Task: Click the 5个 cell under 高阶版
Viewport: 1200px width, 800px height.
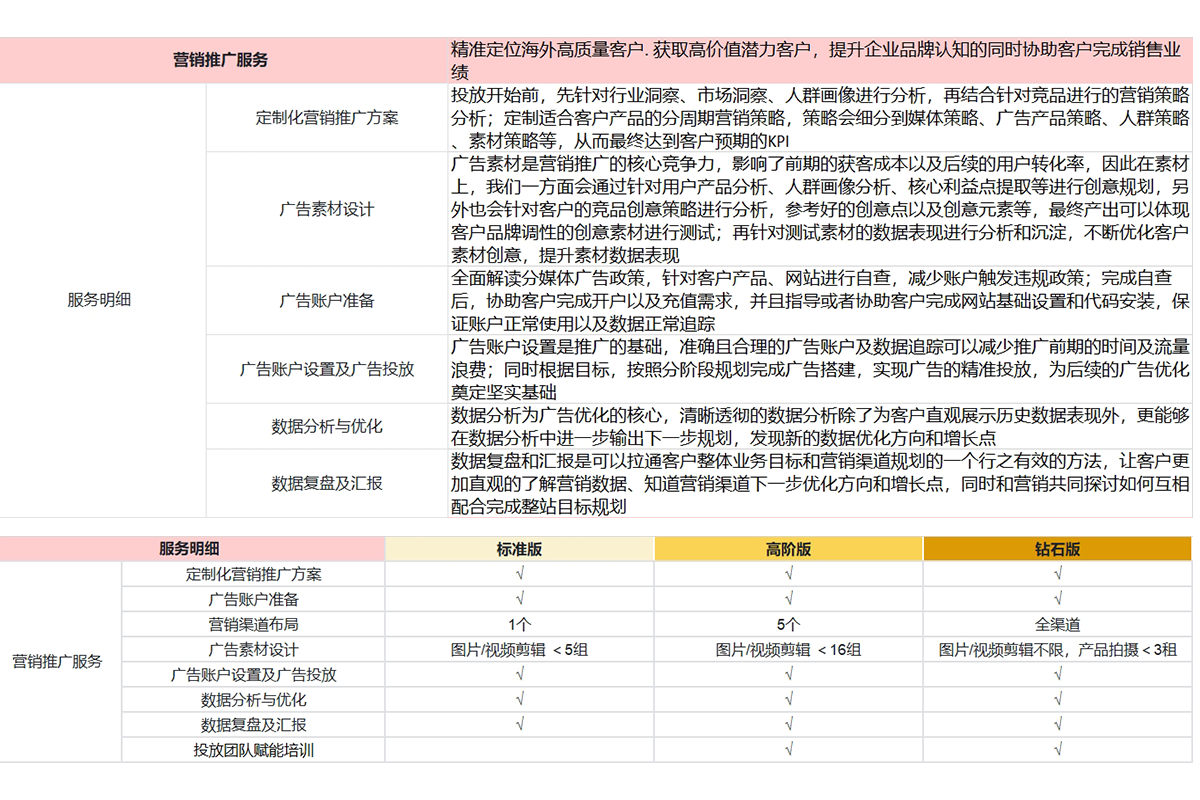Action: (787, 624)
